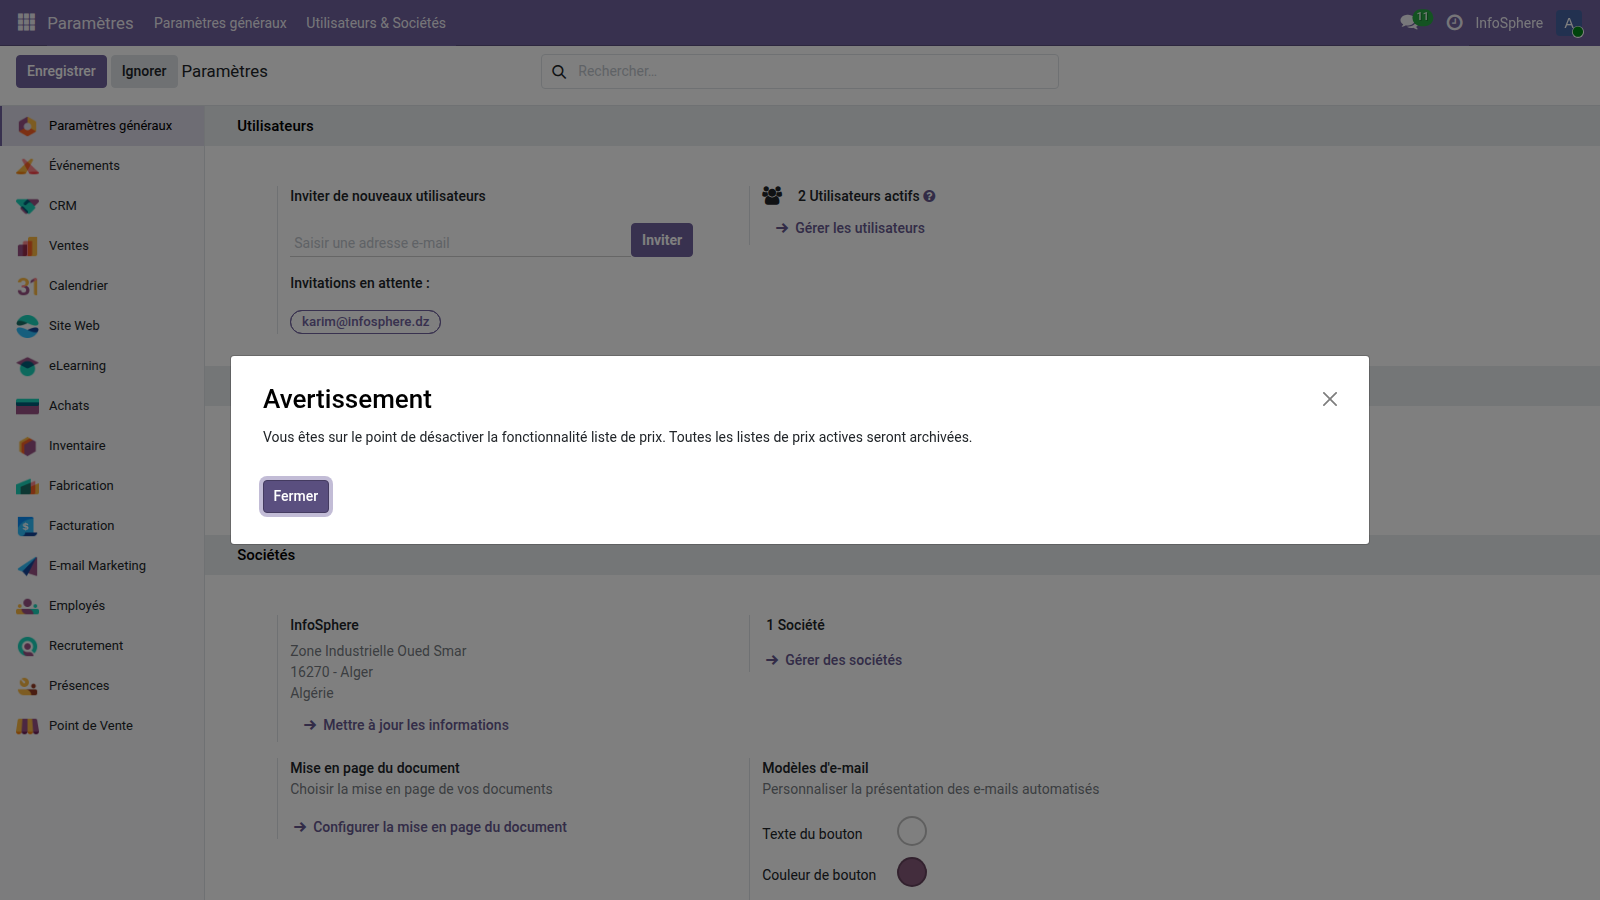Click the Fabrication sidebar icon
The image size is (1600, 900).
coord(27,485)
